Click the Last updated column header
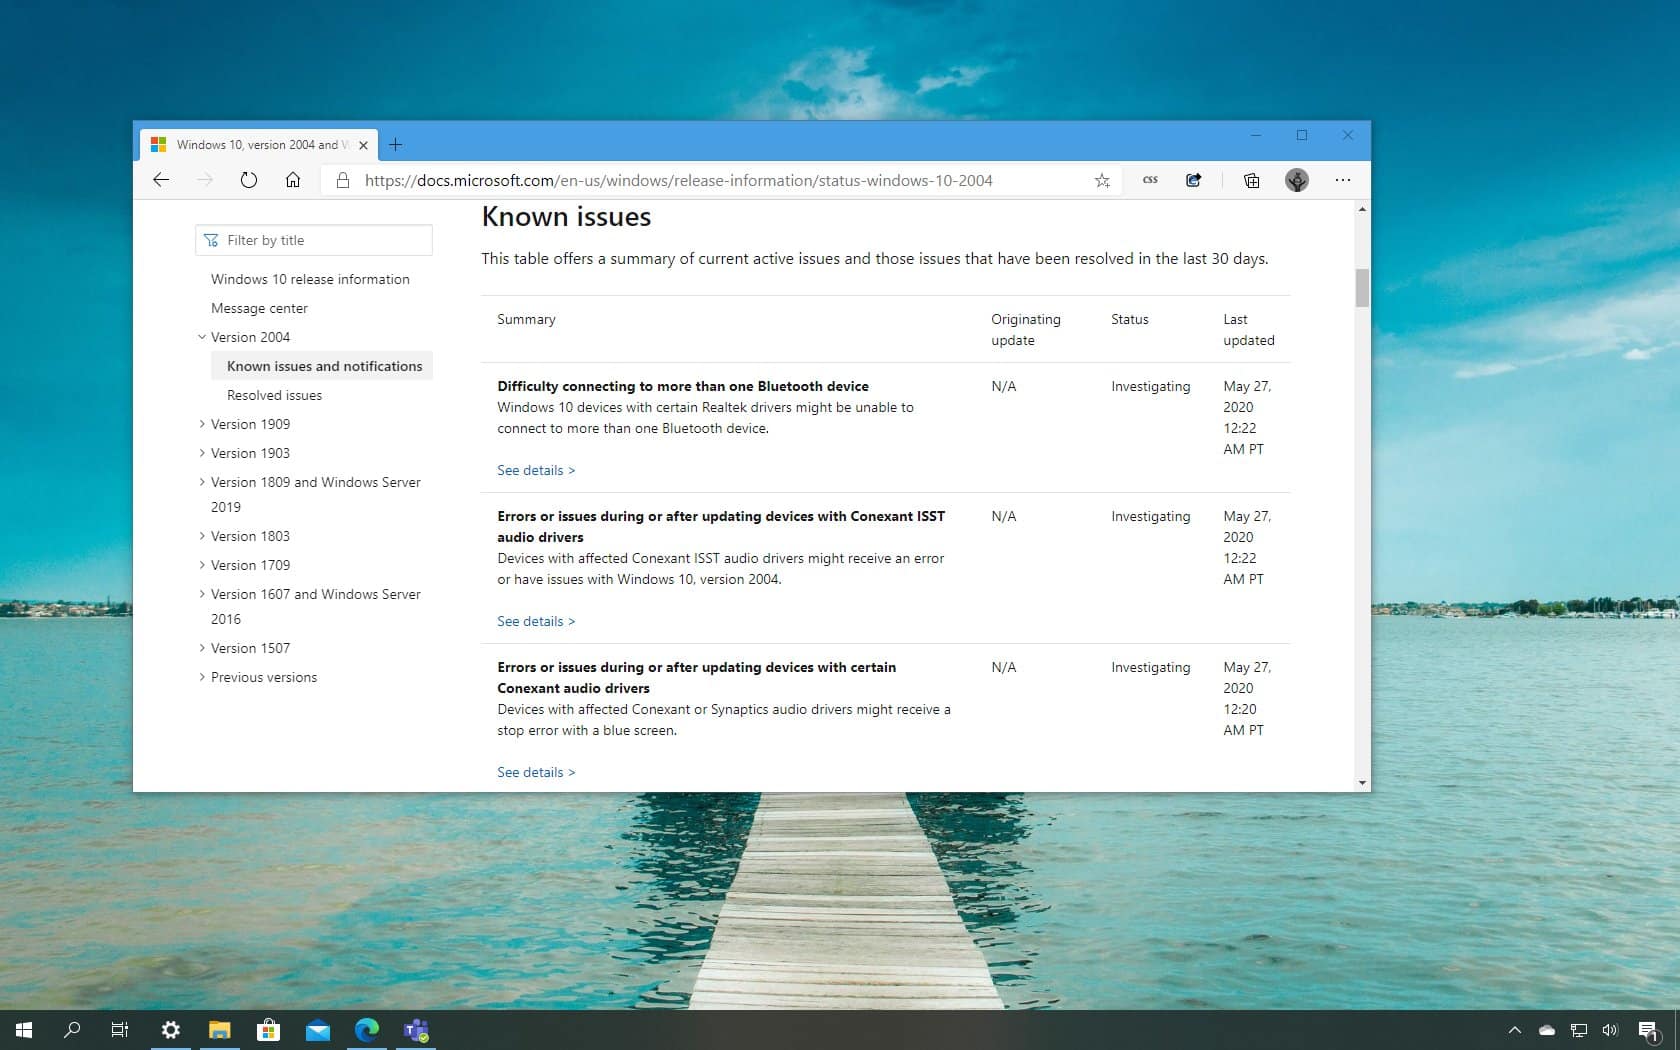This screenshot has width=1680, height=1050. point(1249,329)
